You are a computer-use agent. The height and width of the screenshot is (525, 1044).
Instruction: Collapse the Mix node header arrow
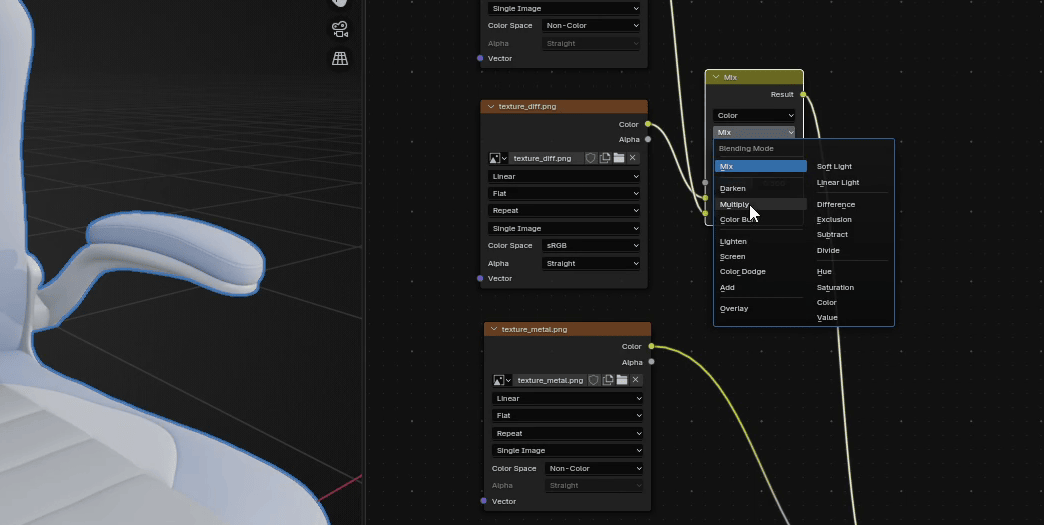715,77
